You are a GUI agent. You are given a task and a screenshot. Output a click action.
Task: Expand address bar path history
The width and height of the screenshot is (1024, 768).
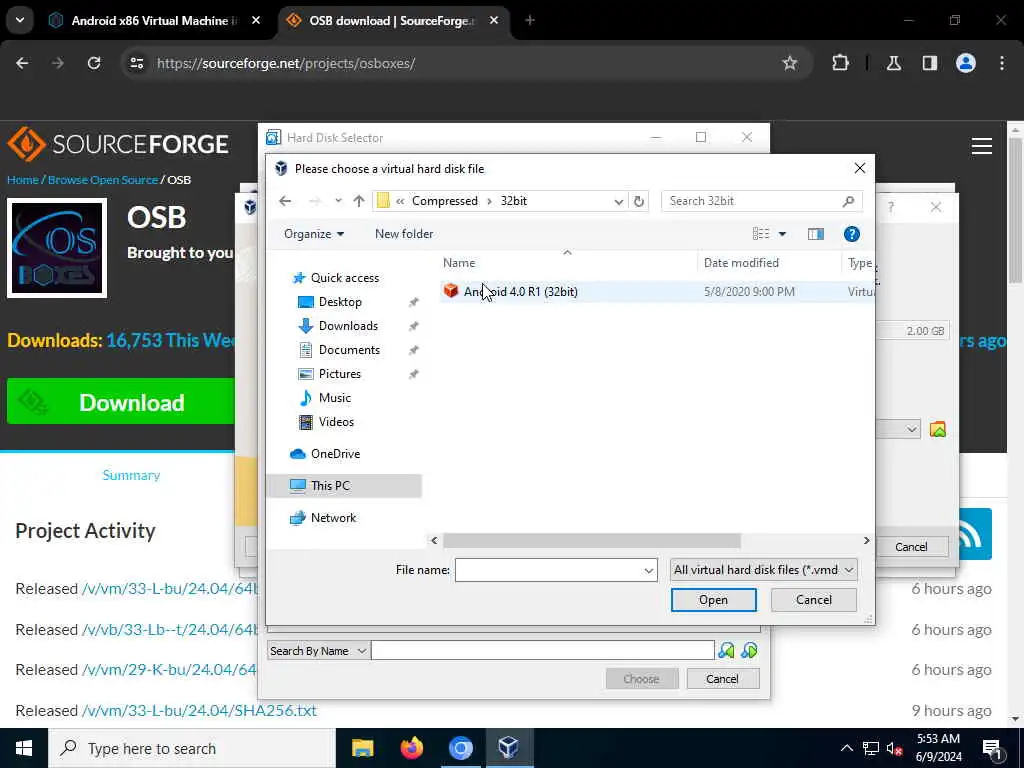(618, 201)
